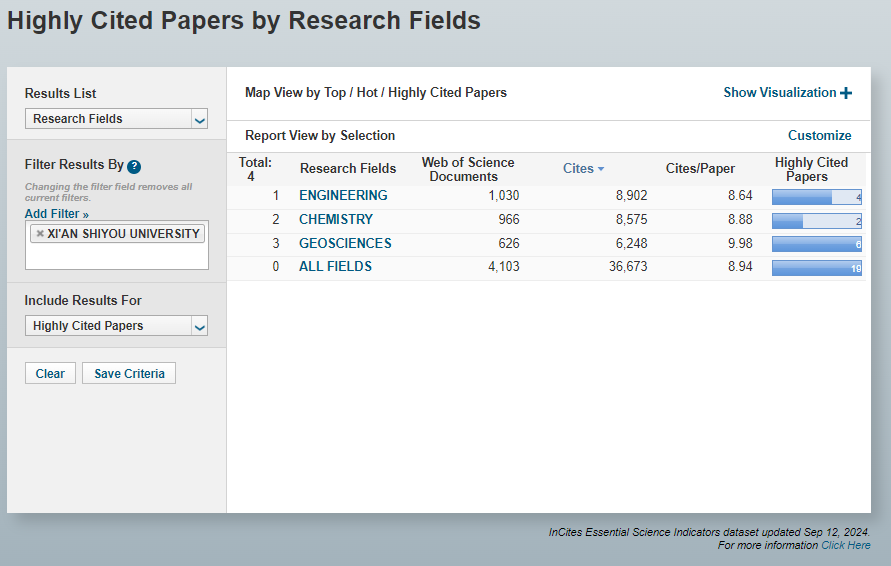
Task: Open the Results List dropdown
Action: point(116,119)
